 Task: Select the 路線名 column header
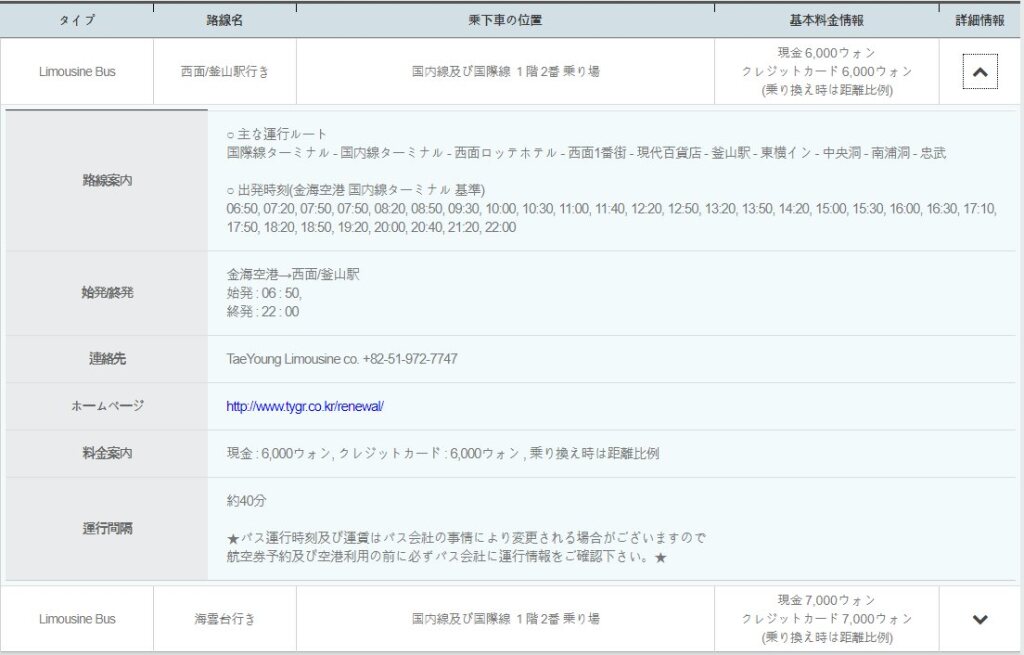tap(224, 20)
